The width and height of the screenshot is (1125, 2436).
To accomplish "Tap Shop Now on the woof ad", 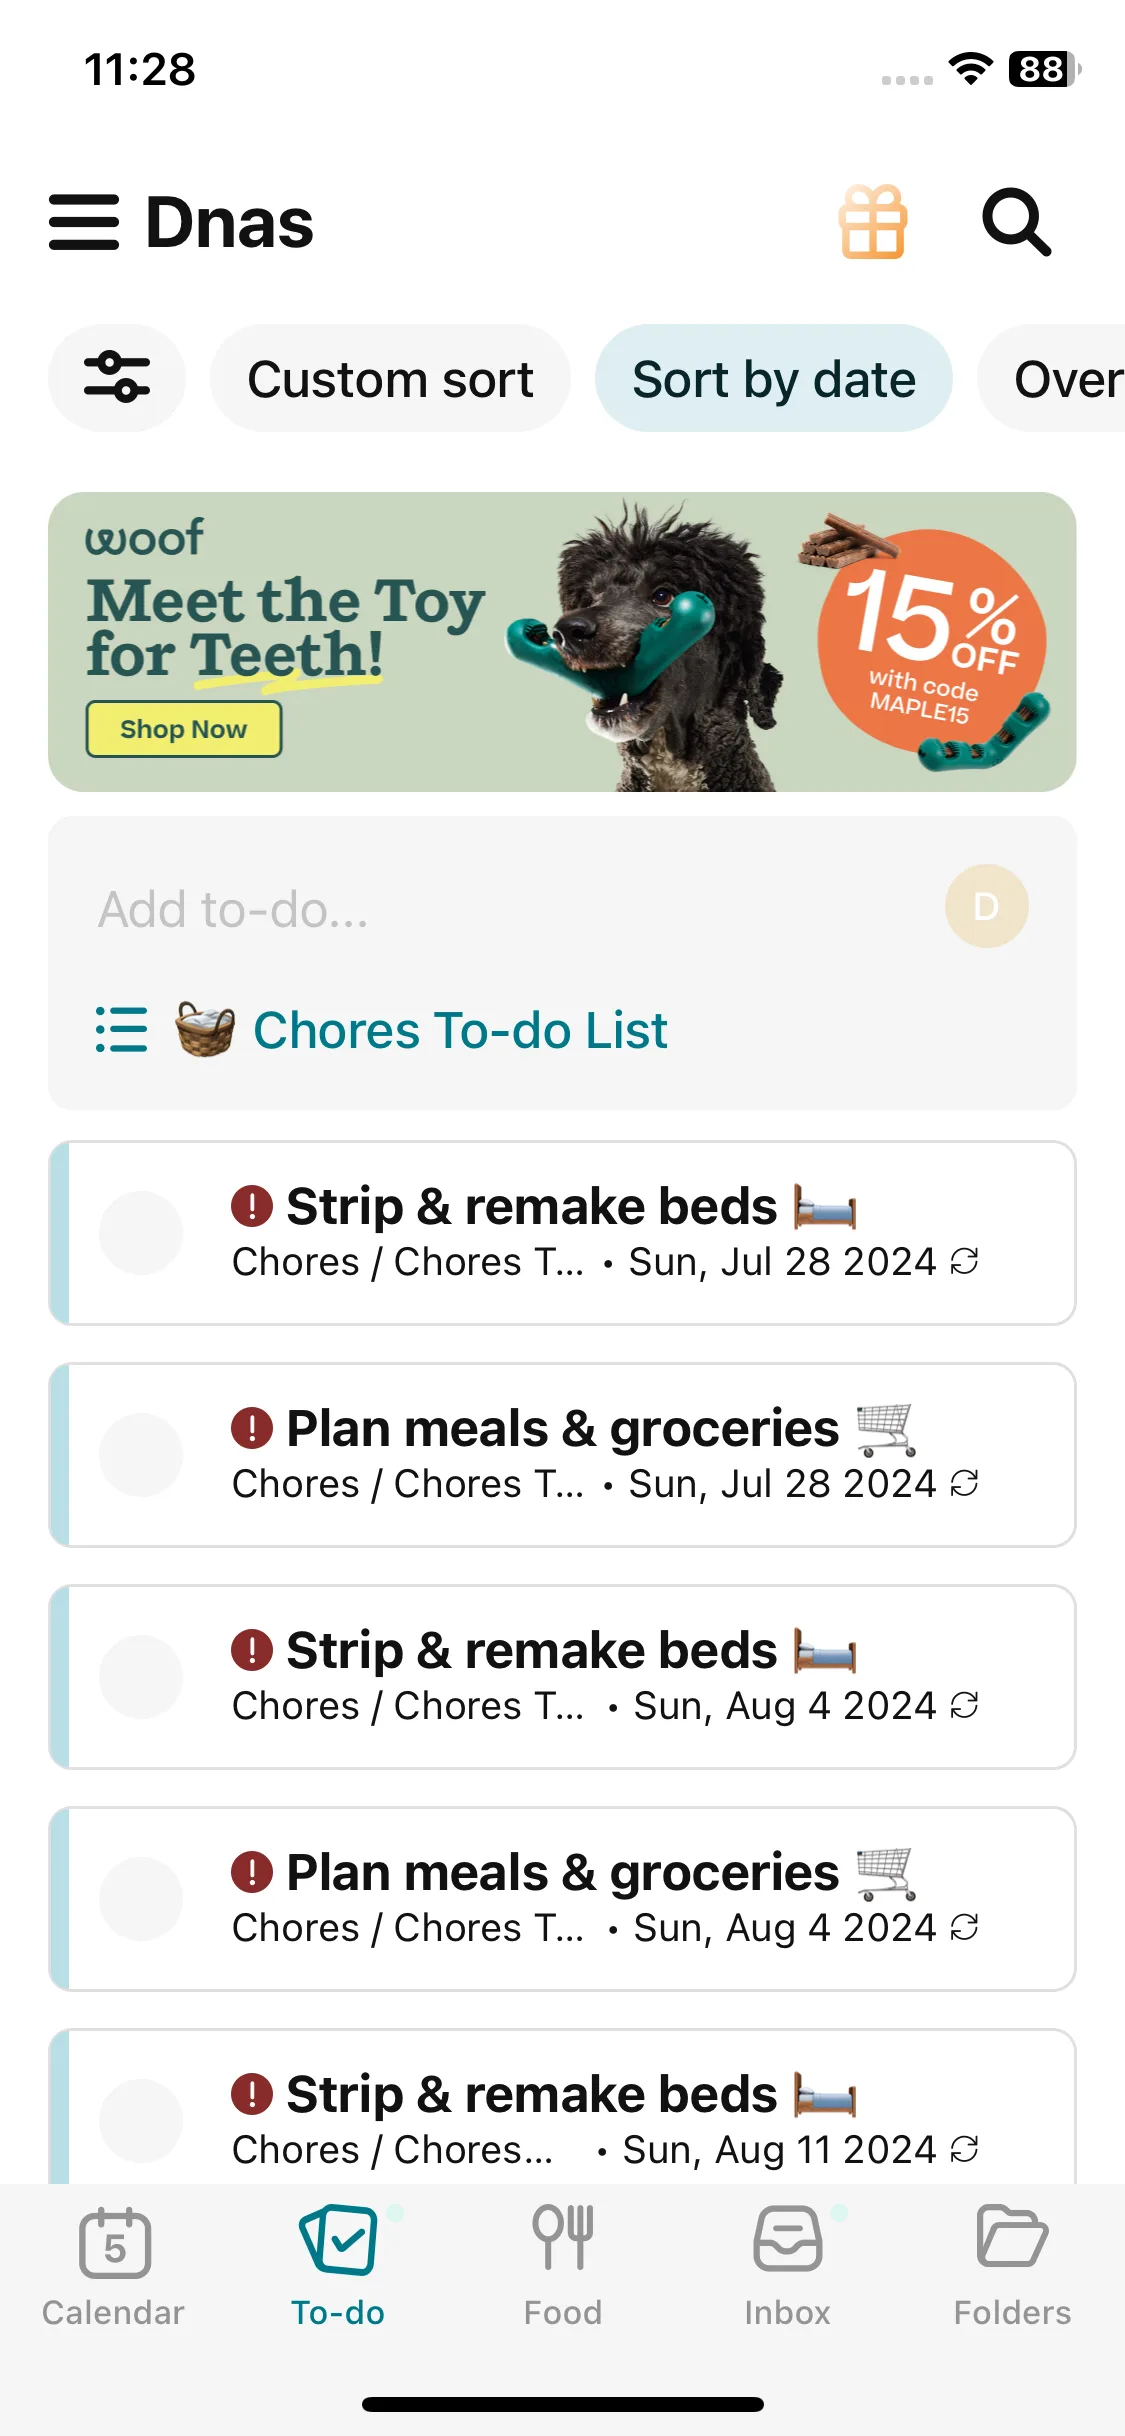I will click(183, 729).
